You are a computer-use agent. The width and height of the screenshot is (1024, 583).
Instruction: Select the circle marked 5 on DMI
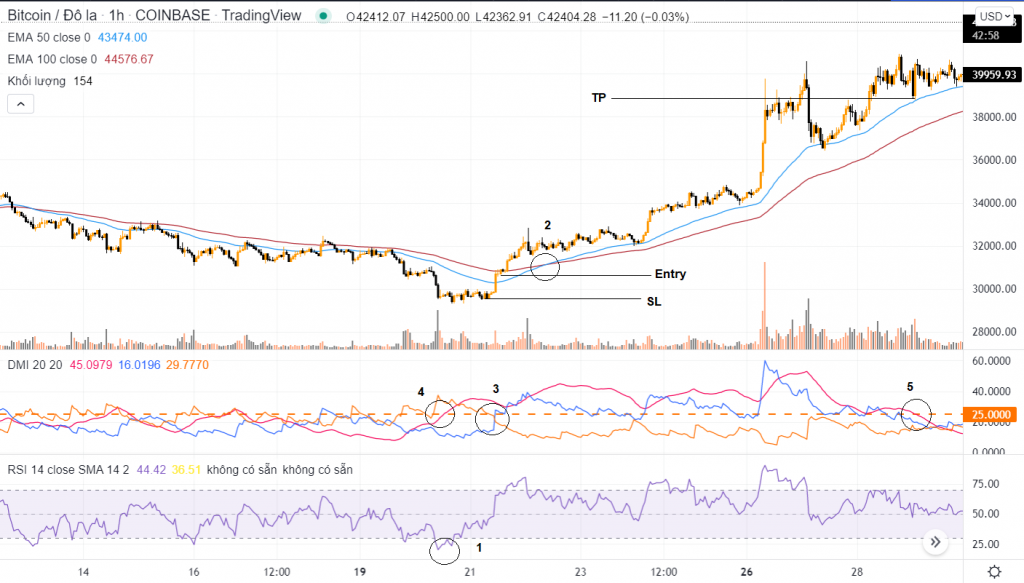916,414
